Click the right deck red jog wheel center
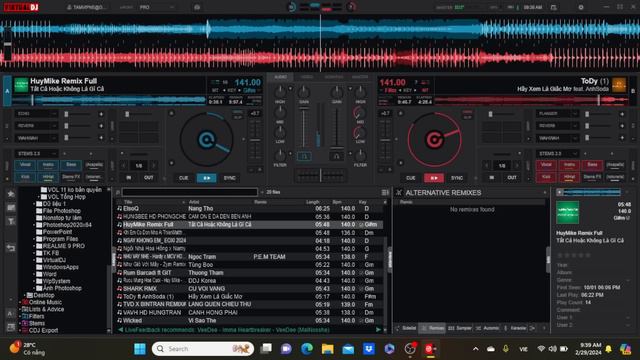The height and width of the screenshot is (360, 640). coord(434,140)
